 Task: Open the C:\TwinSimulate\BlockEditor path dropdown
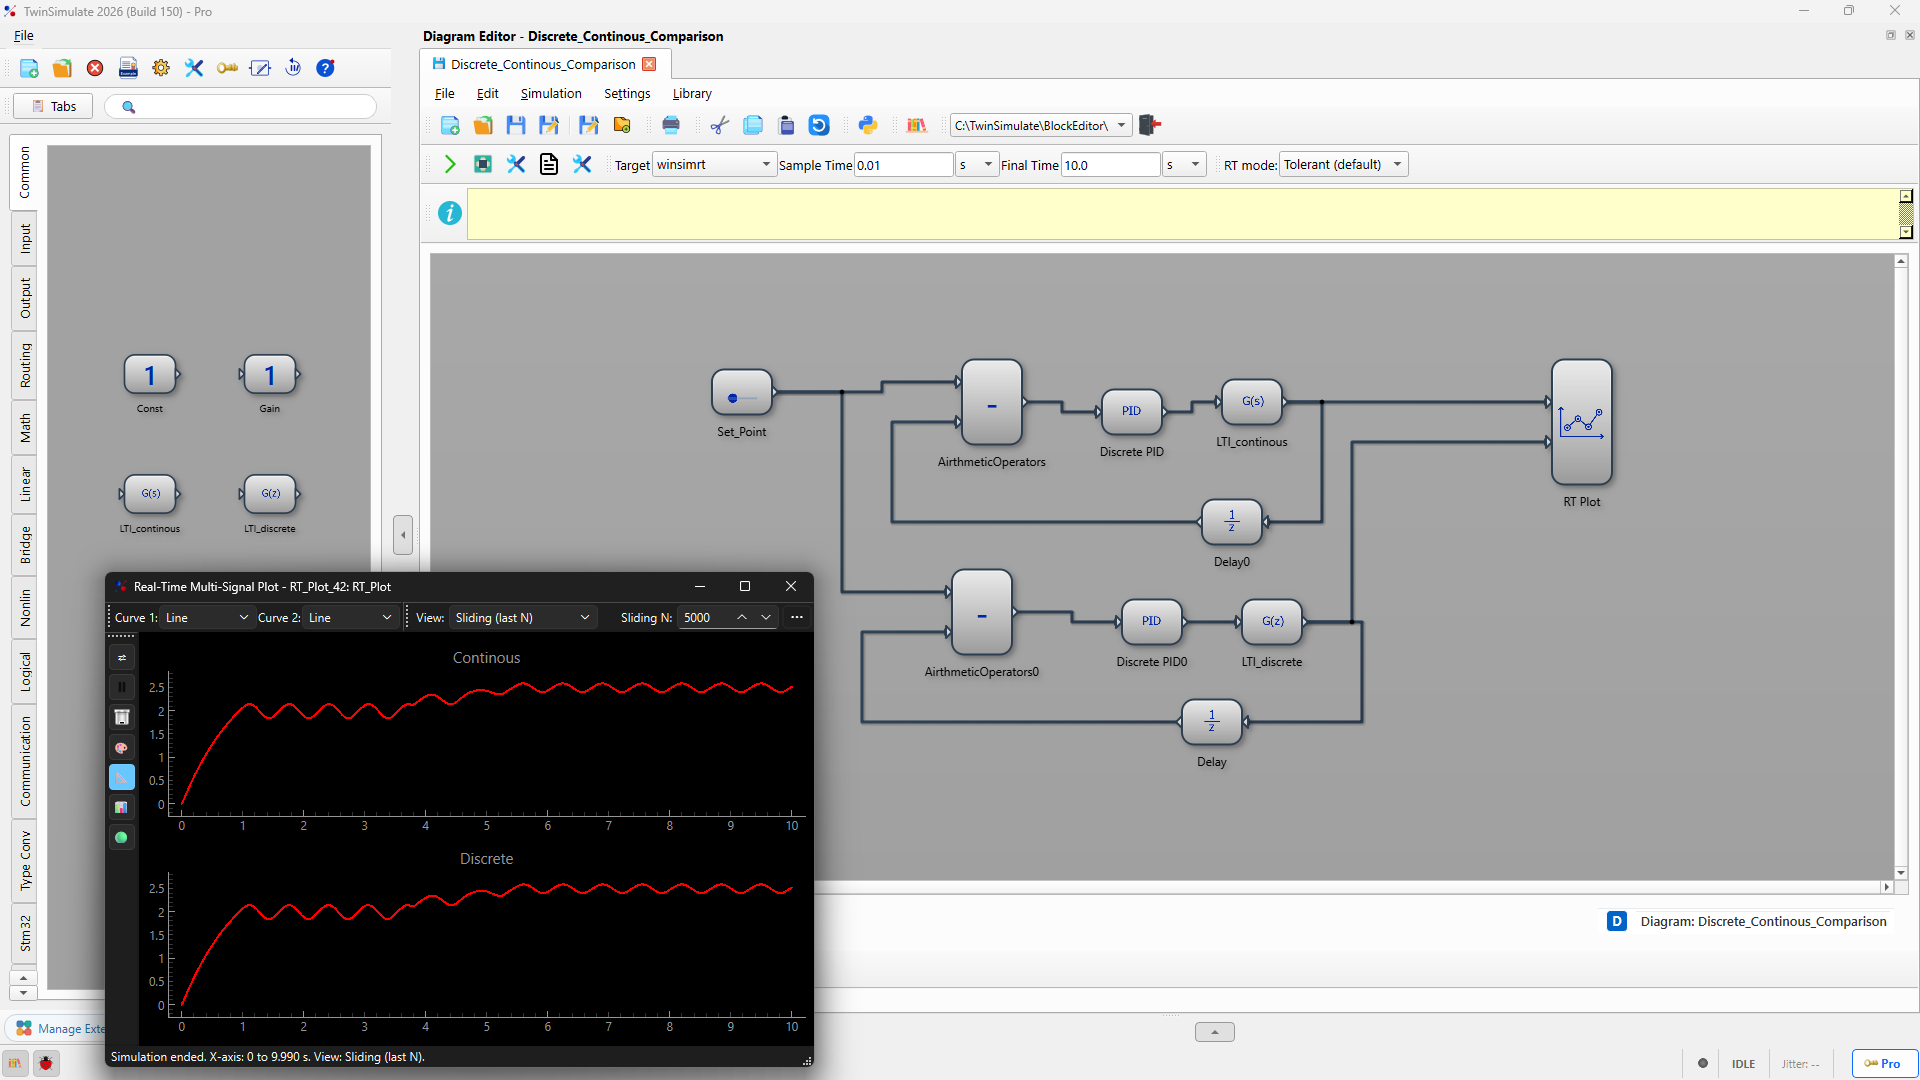click(x=1040, y=125)
